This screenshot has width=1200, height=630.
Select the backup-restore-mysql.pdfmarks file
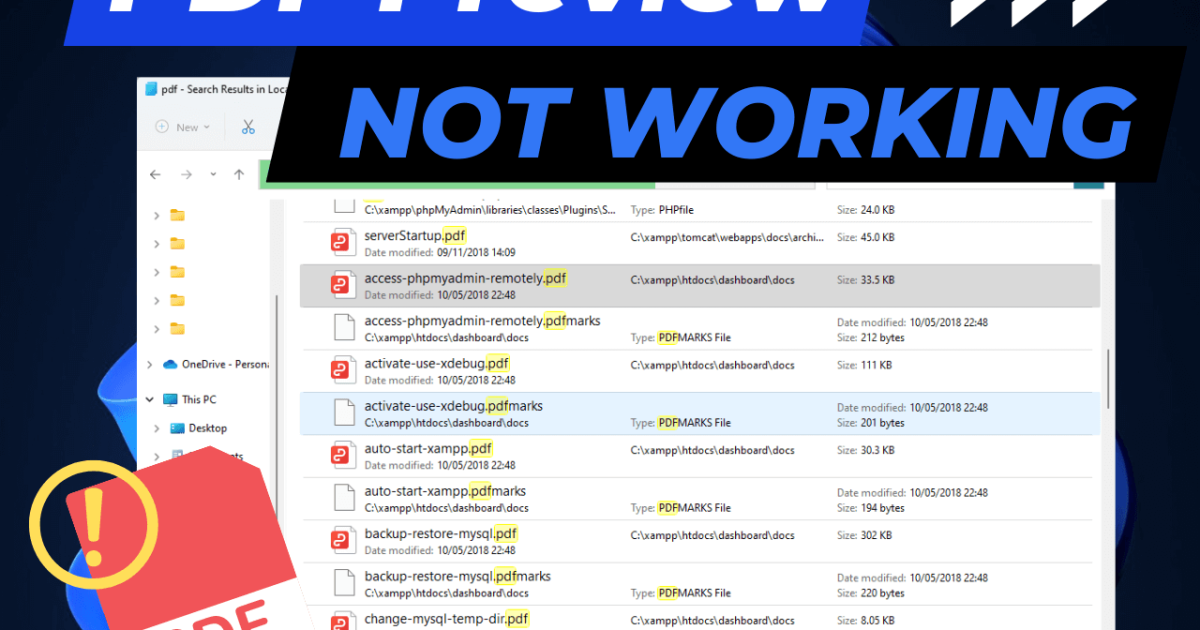click(x=699, y=583)
